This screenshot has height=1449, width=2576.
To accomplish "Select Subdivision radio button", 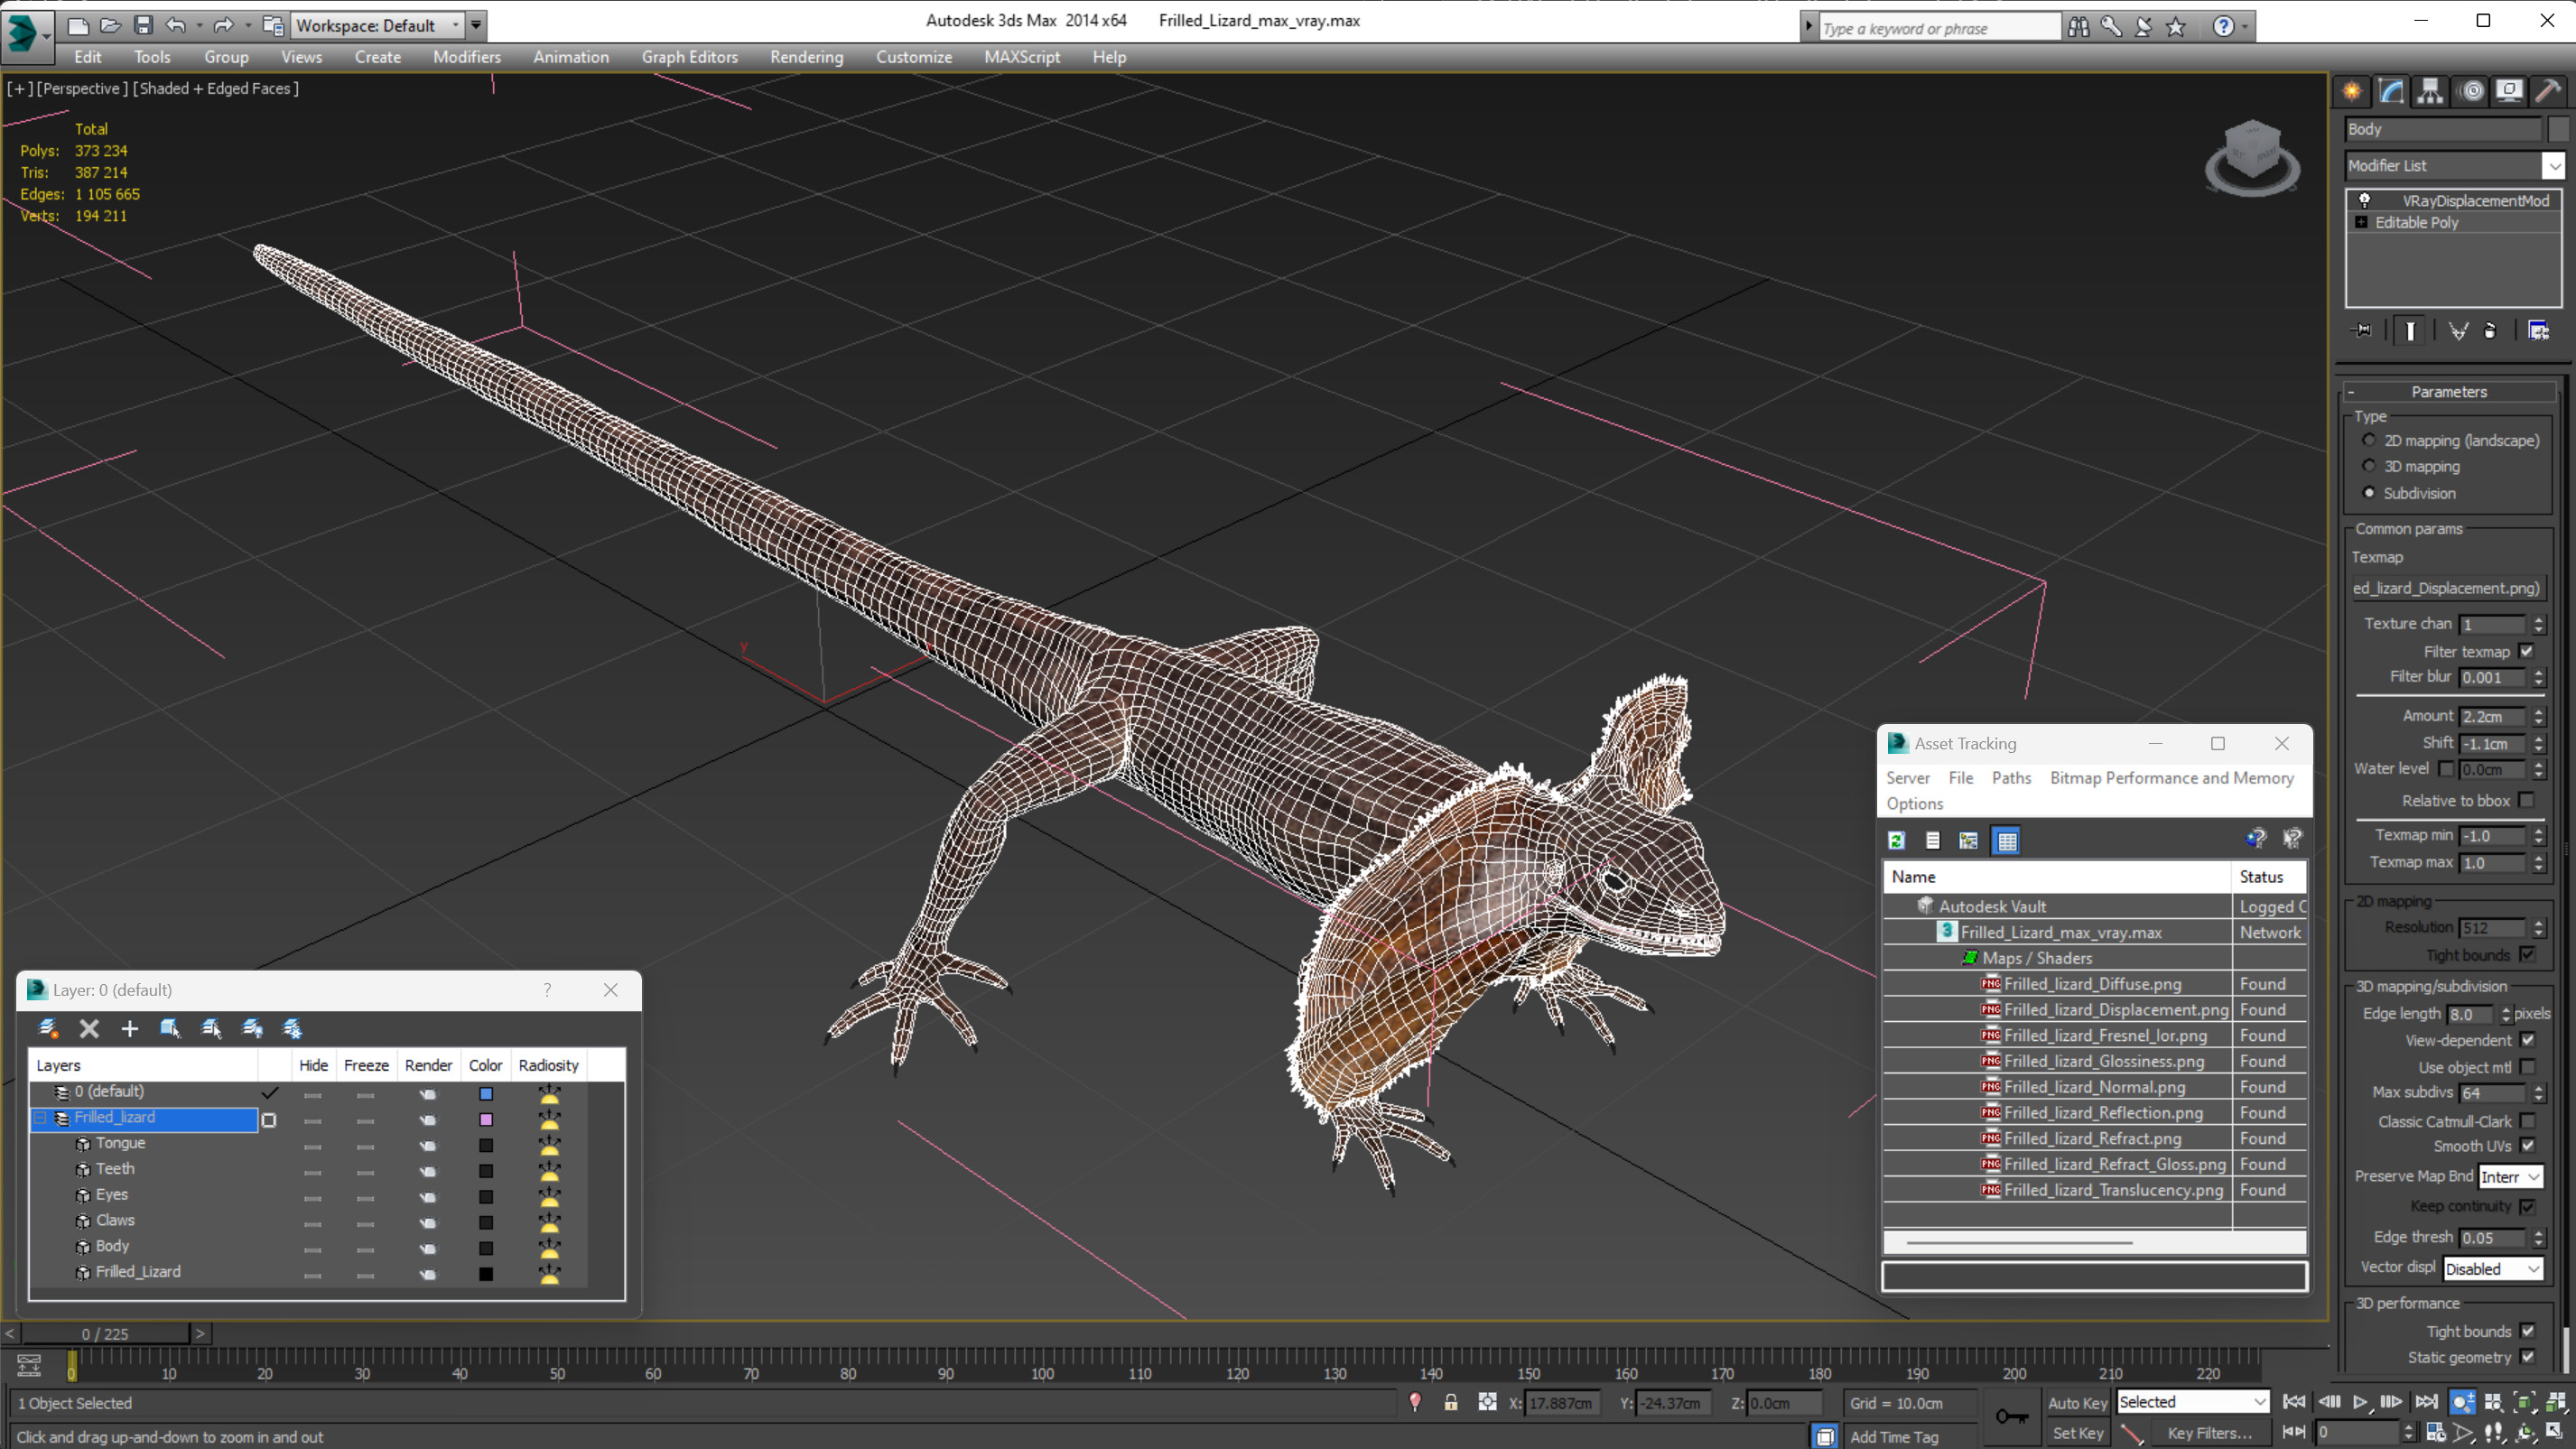I will pos(2368,492).
